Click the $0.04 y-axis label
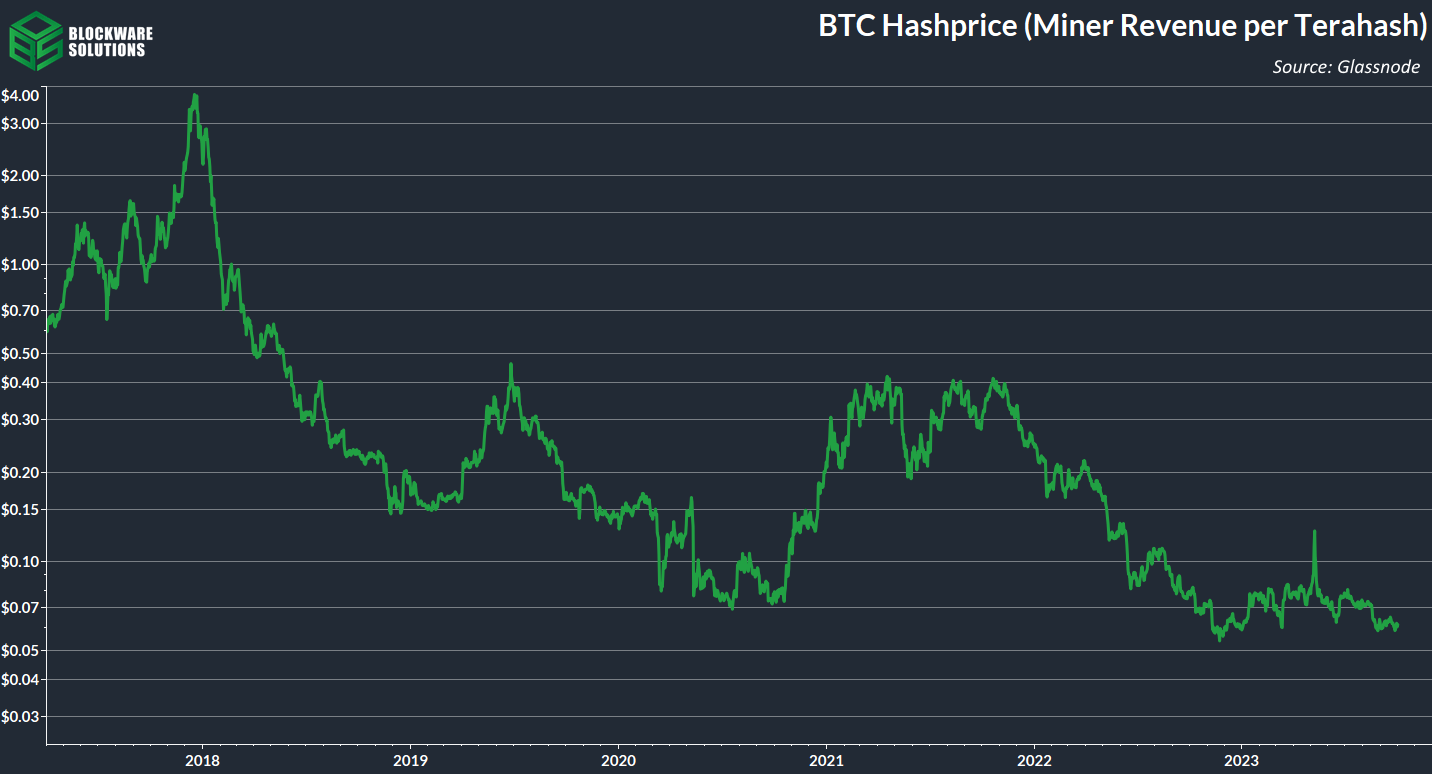This screenshot has width=1432, height=774. 20,680
